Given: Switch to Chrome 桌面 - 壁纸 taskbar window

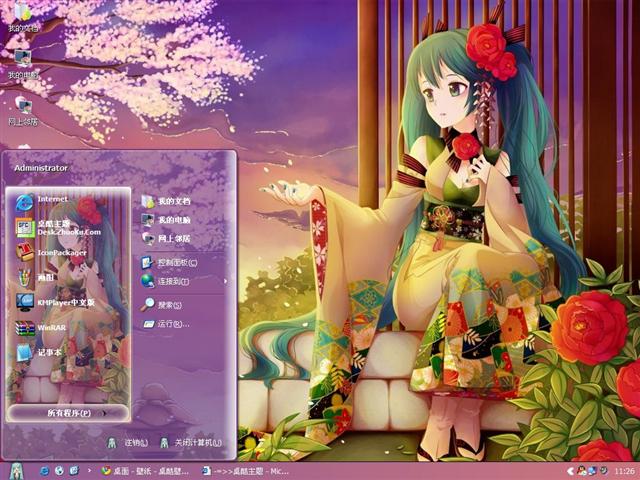Looking at the screenshot, I should [x=144, y=471].
